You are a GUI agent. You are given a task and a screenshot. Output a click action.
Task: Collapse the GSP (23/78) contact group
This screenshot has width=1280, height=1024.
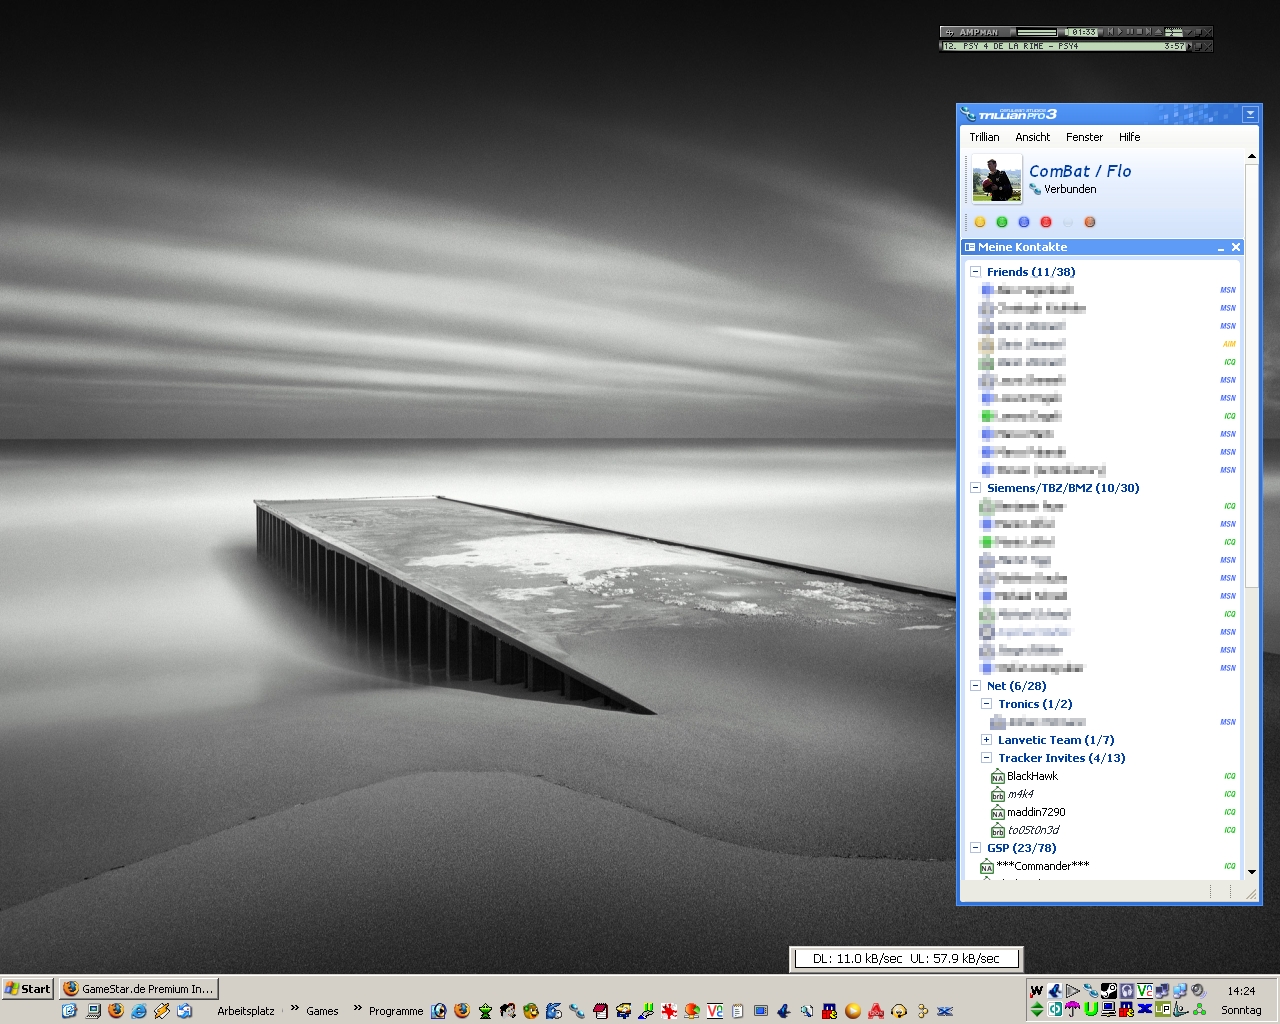tap(975, 848)
